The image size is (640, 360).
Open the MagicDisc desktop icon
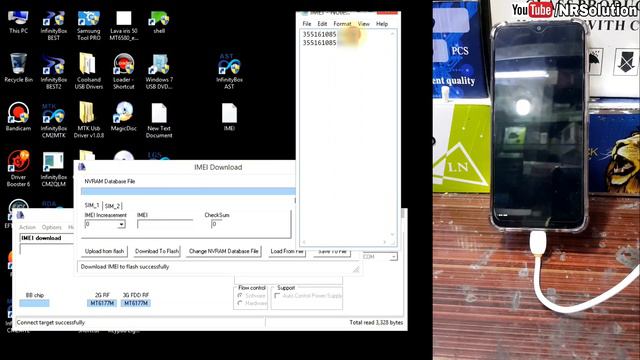coord(124,116)
